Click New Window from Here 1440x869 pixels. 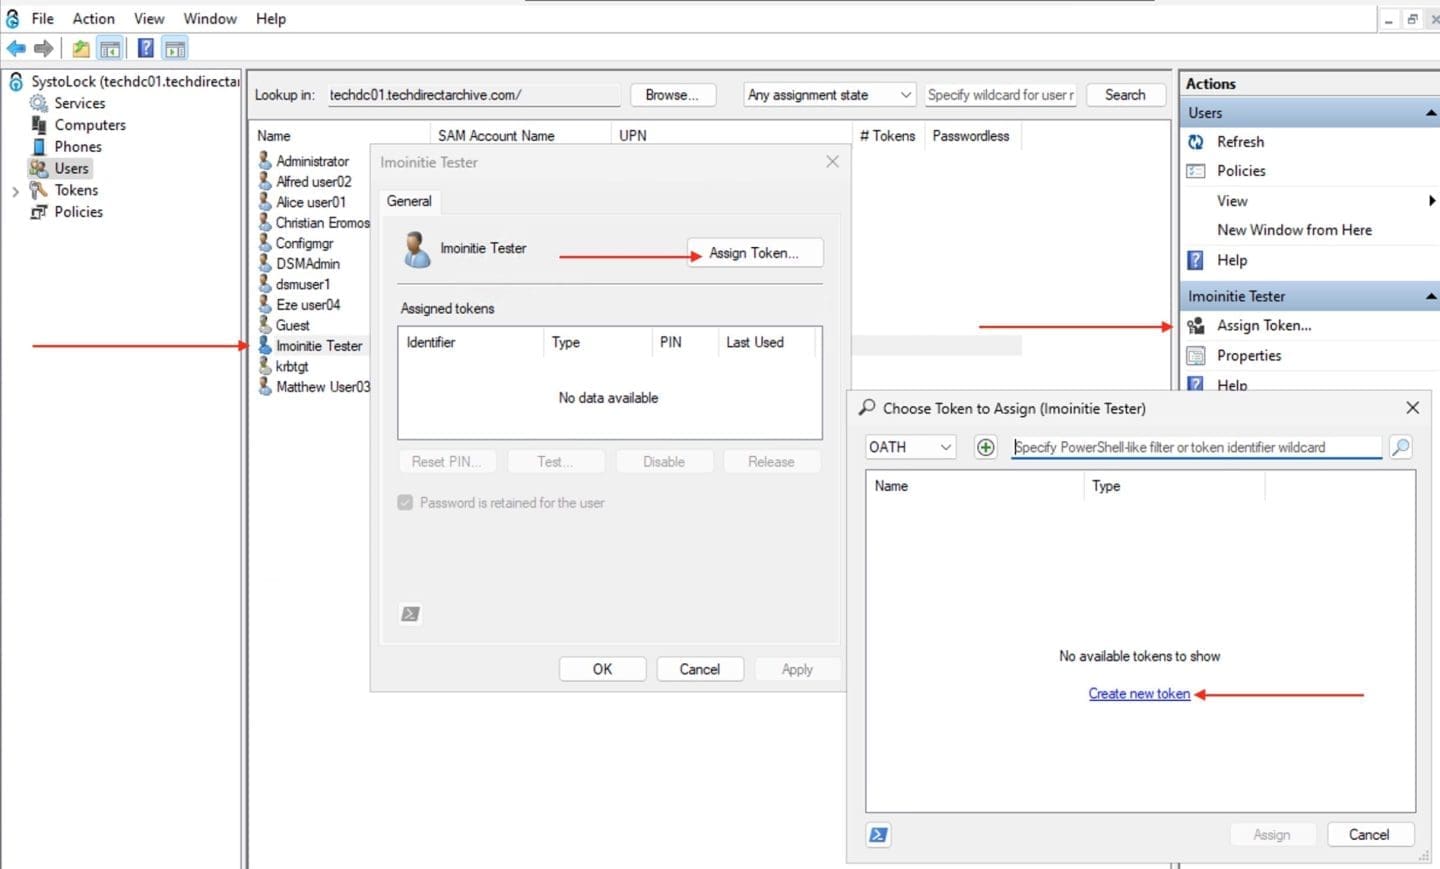(x=1294, y=230)
